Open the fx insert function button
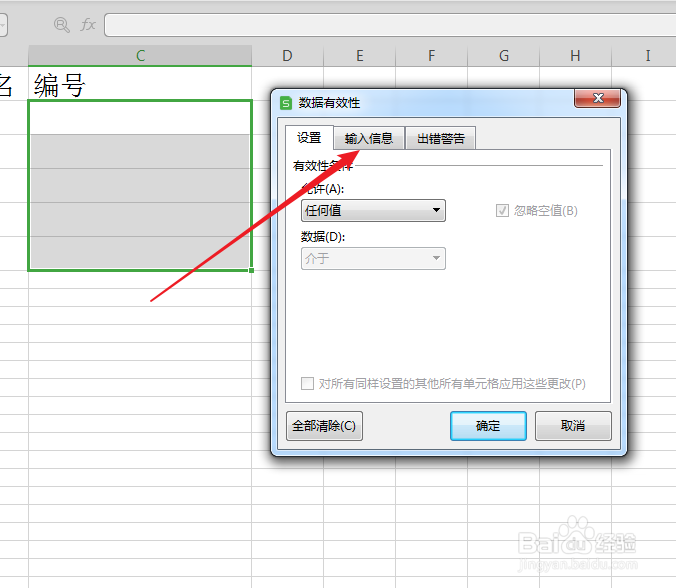Image resolution: width=676 pixels, height=588 pixels. (88, 25)
